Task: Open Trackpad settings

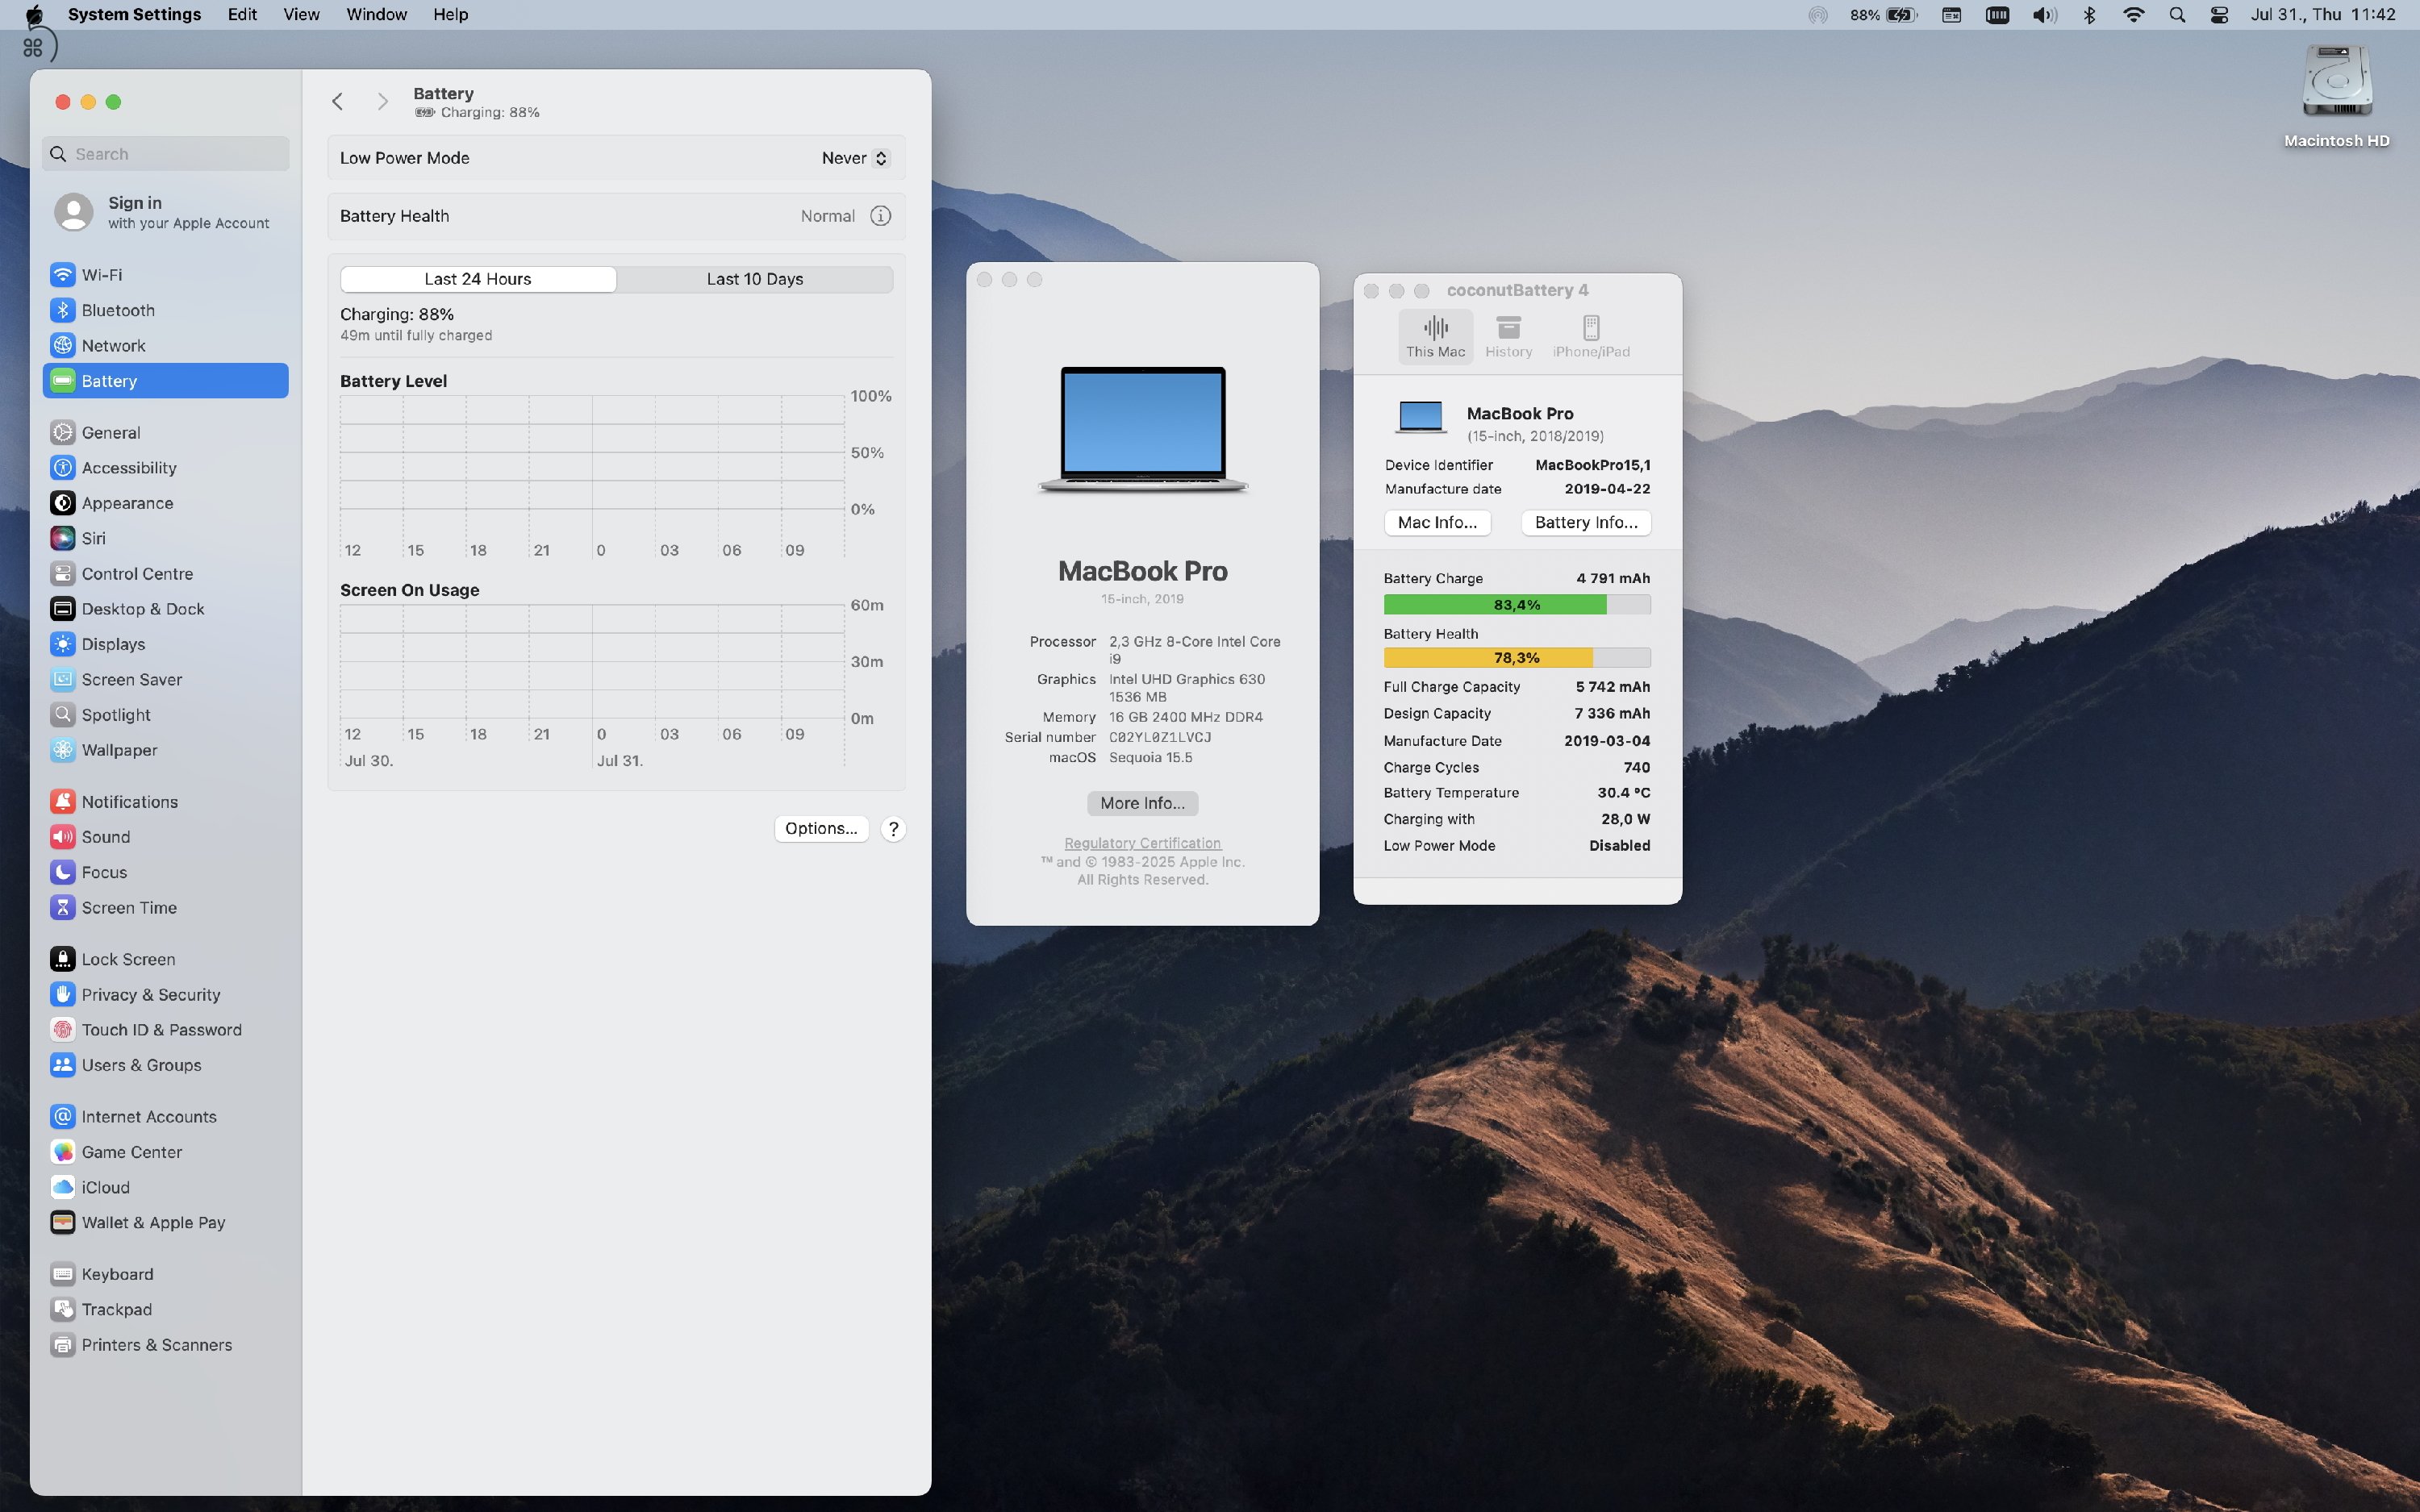Action: [165, 1310]
